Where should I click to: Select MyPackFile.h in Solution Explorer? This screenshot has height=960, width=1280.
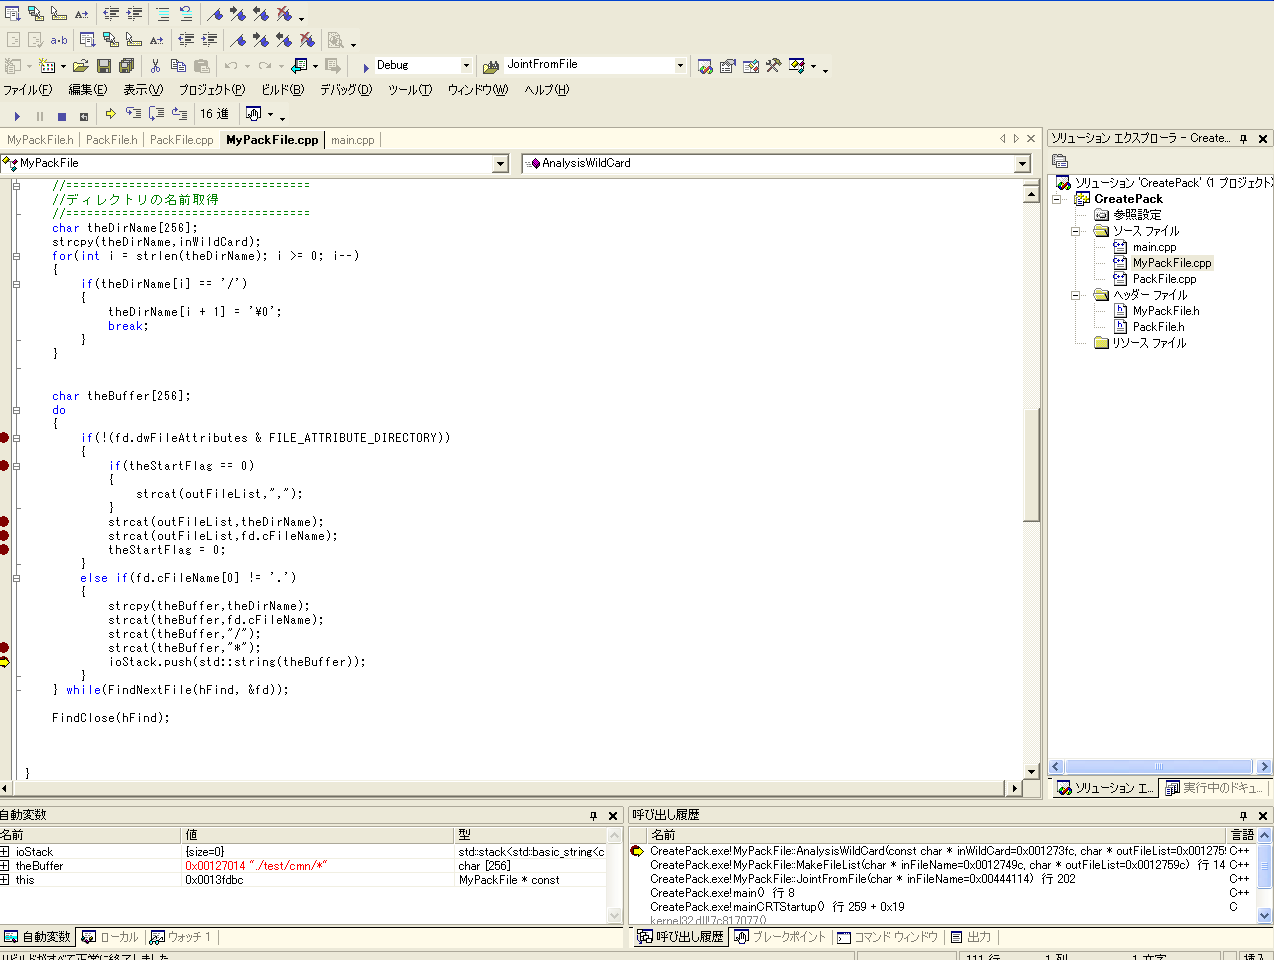(x=1166, y=311)
